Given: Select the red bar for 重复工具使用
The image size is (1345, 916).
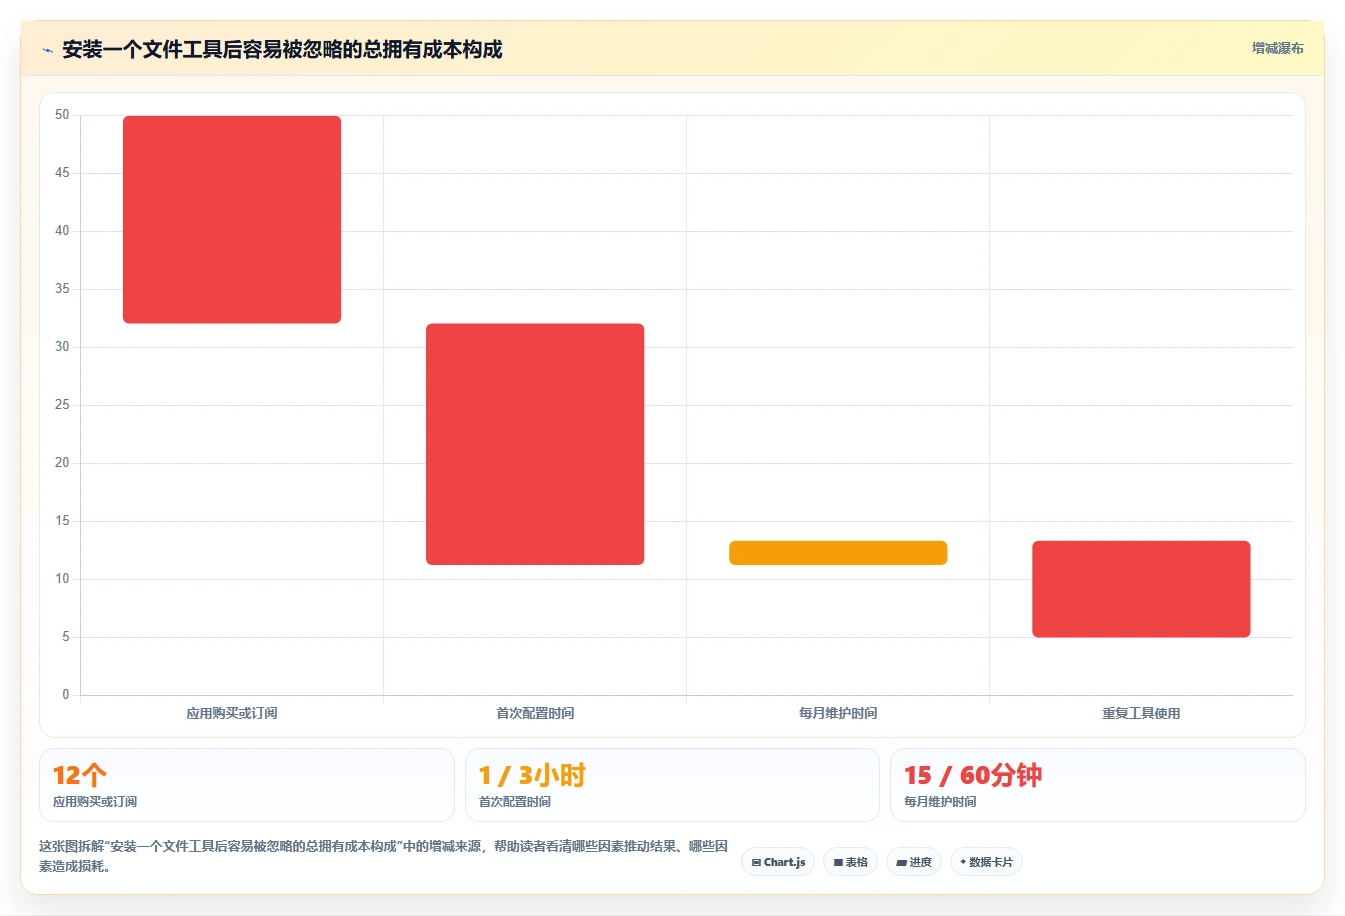Looking at the screenshot, I should tap(1141, 589).
